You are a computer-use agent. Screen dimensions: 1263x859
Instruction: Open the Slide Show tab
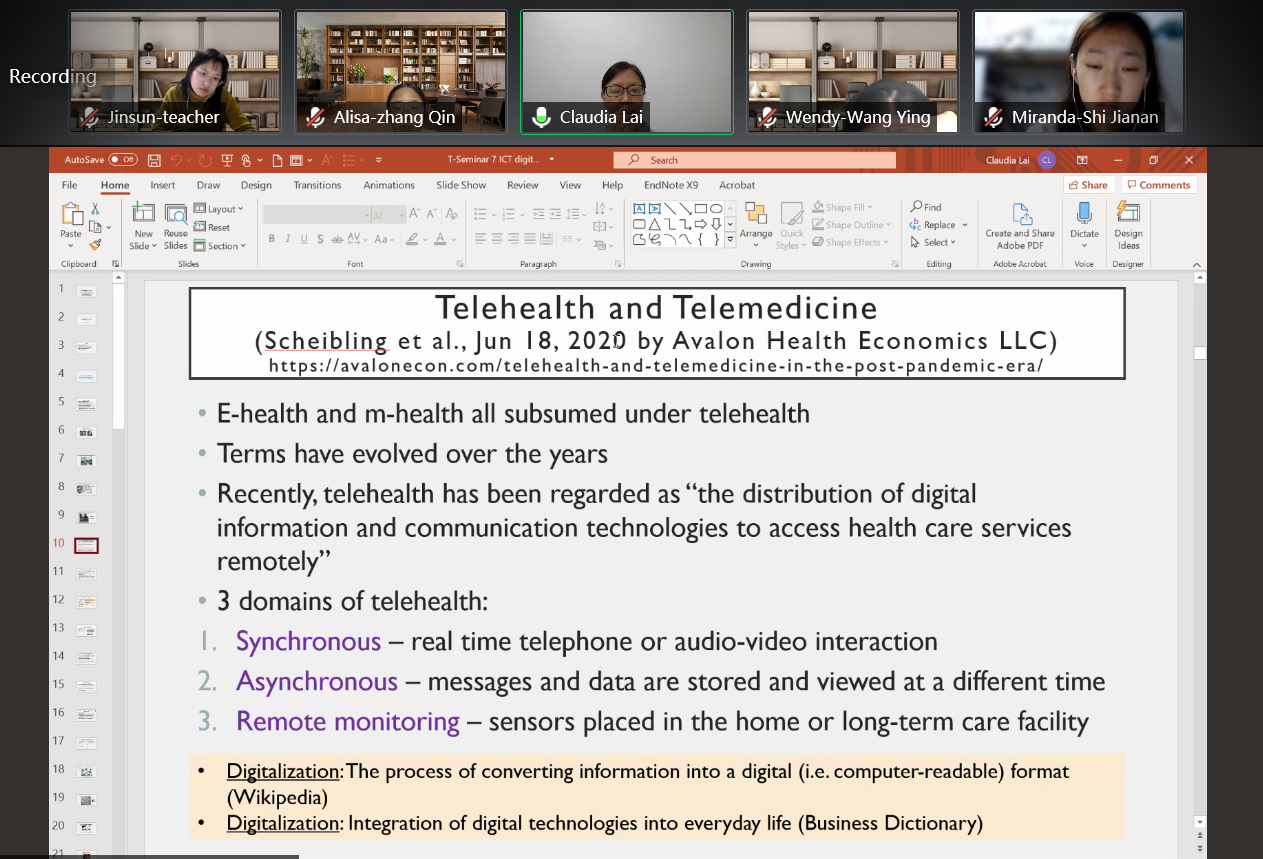461,185
